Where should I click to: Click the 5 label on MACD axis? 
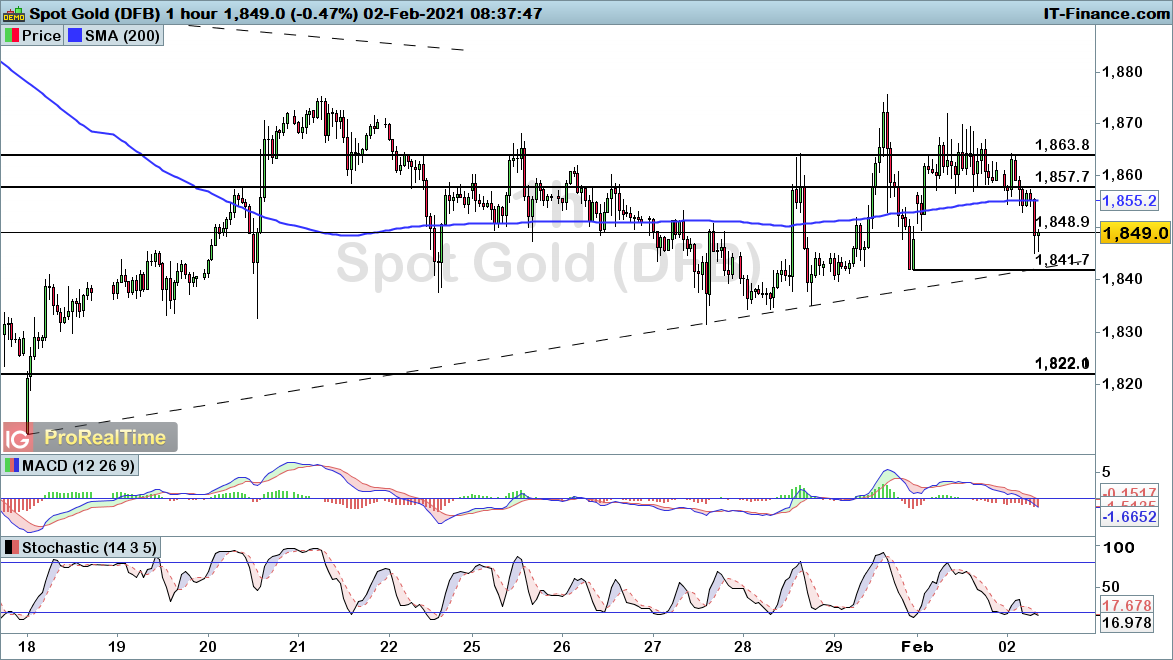(1106, 473)
